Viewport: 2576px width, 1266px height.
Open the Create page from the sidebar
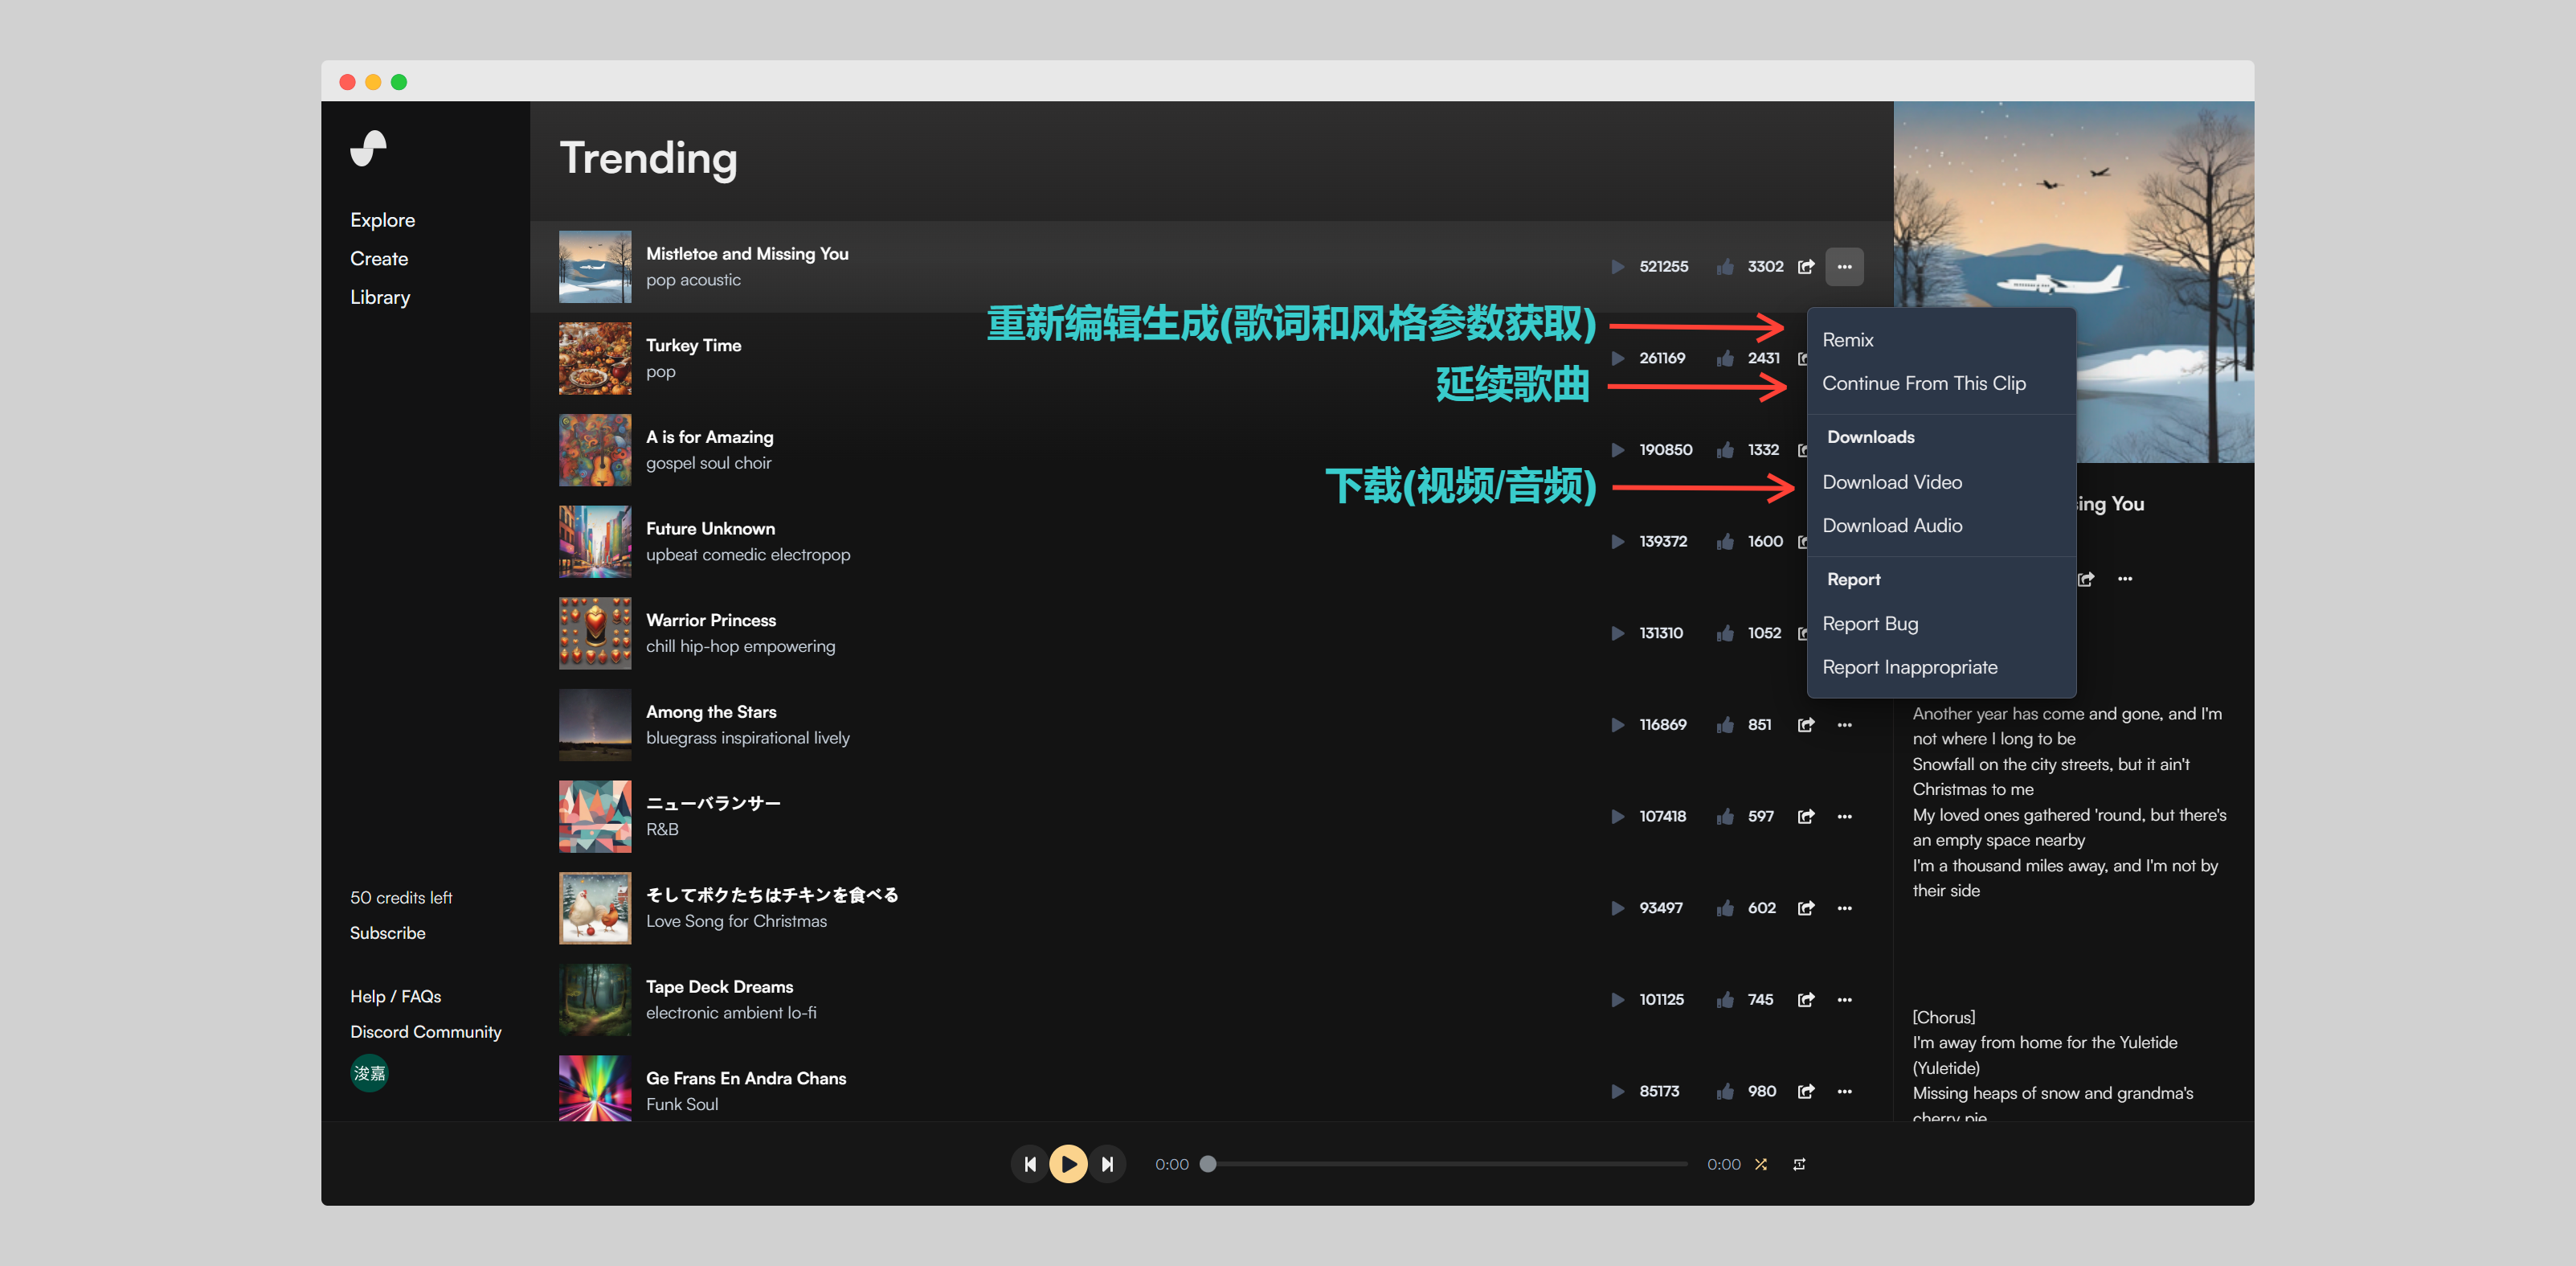(x=379, y=259)
